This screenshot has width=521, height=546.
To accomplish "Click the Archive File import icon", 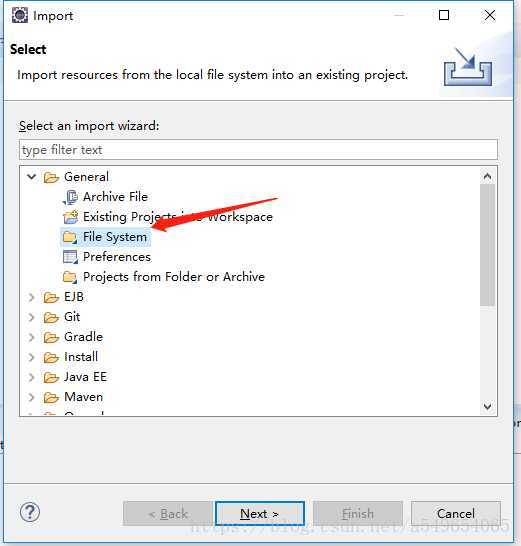I will tap(71, 197).
